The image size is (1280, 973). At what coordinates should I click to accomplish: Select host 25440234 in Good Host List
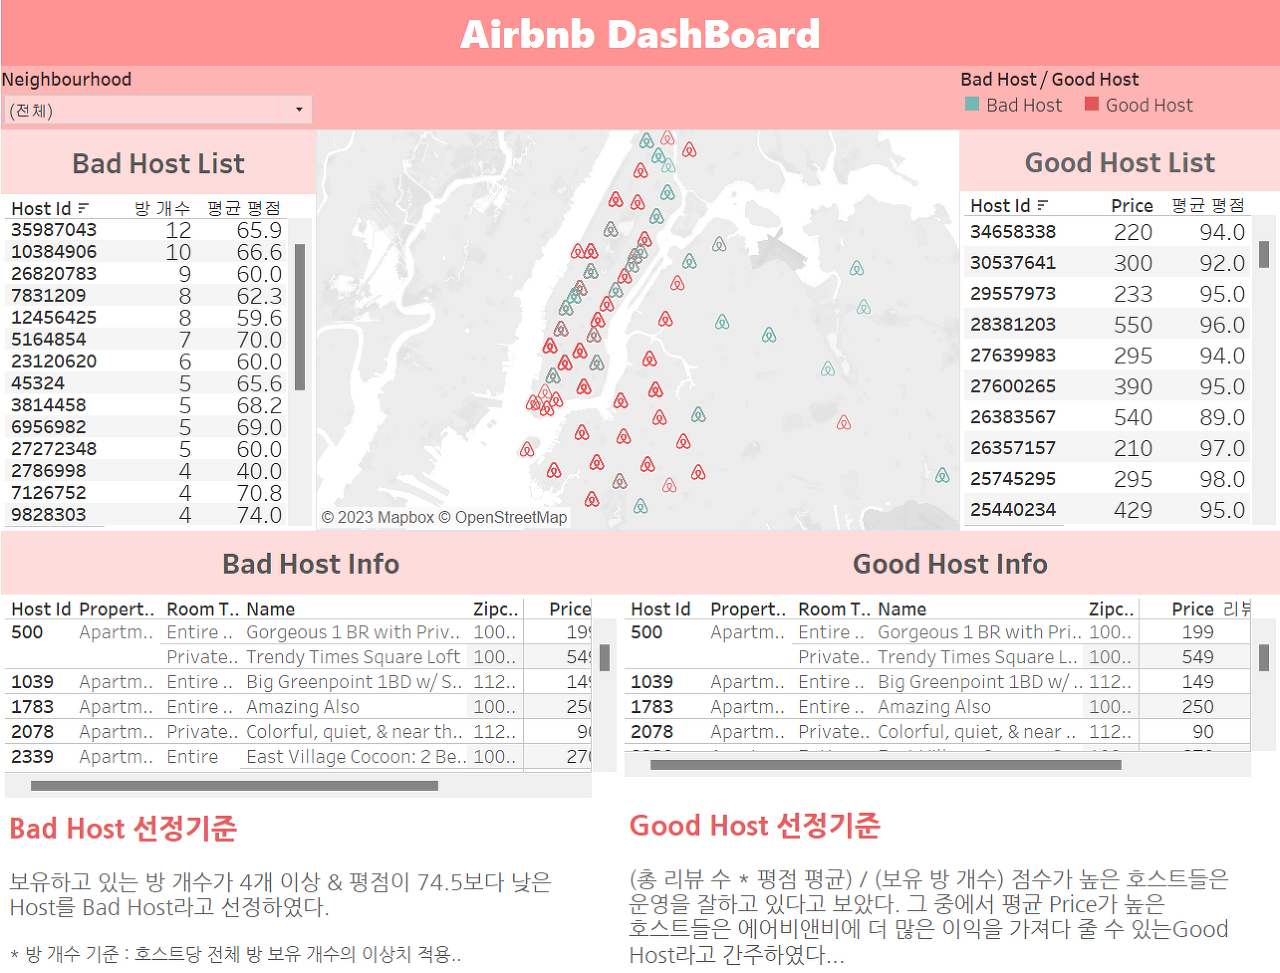[x=1013, y=511]
